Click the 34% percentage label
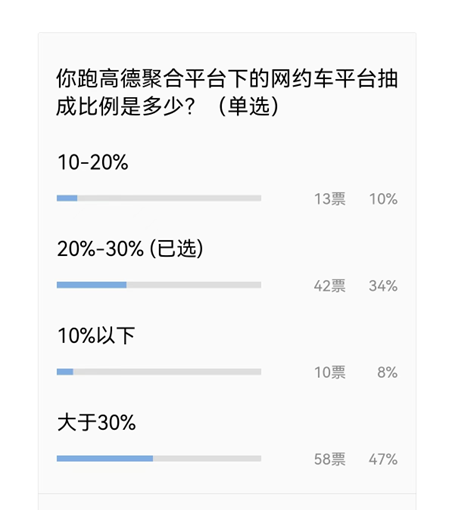The width and height of the screenshot is (454, 510). 383,286
